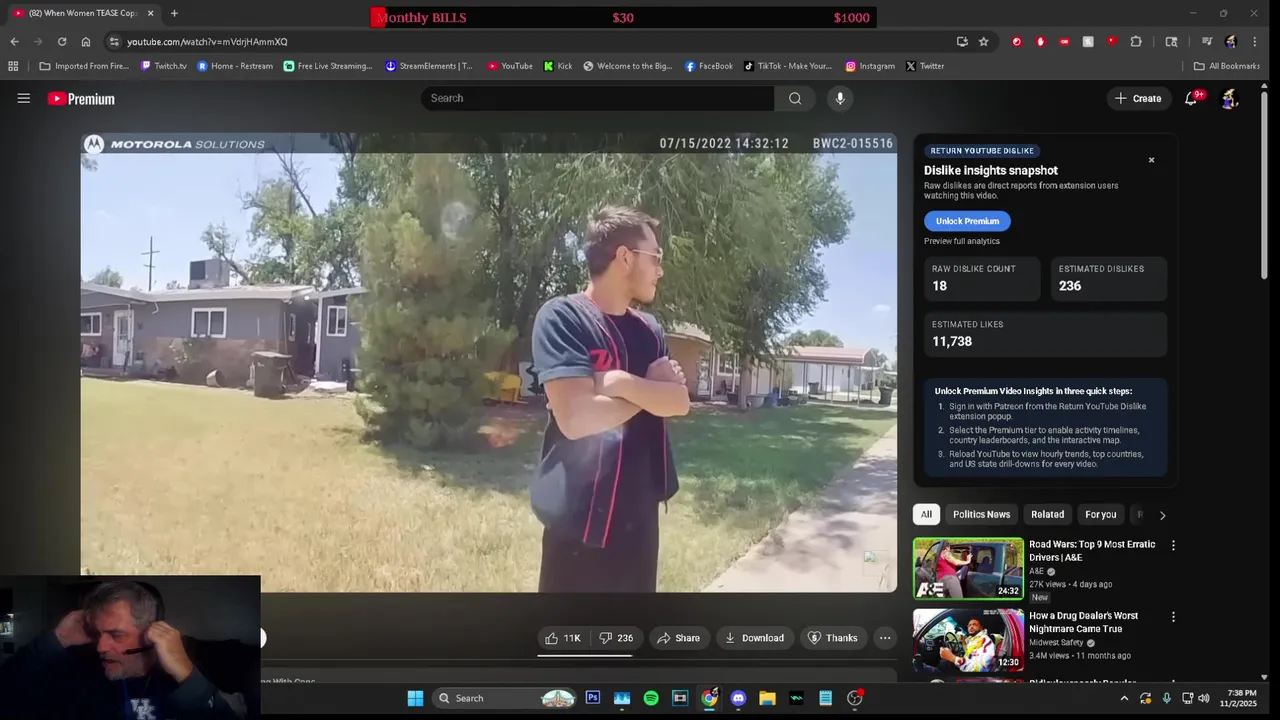Select the Related chip
The width and height of the screenshot is (1280, 720).
coord(1047,514)
